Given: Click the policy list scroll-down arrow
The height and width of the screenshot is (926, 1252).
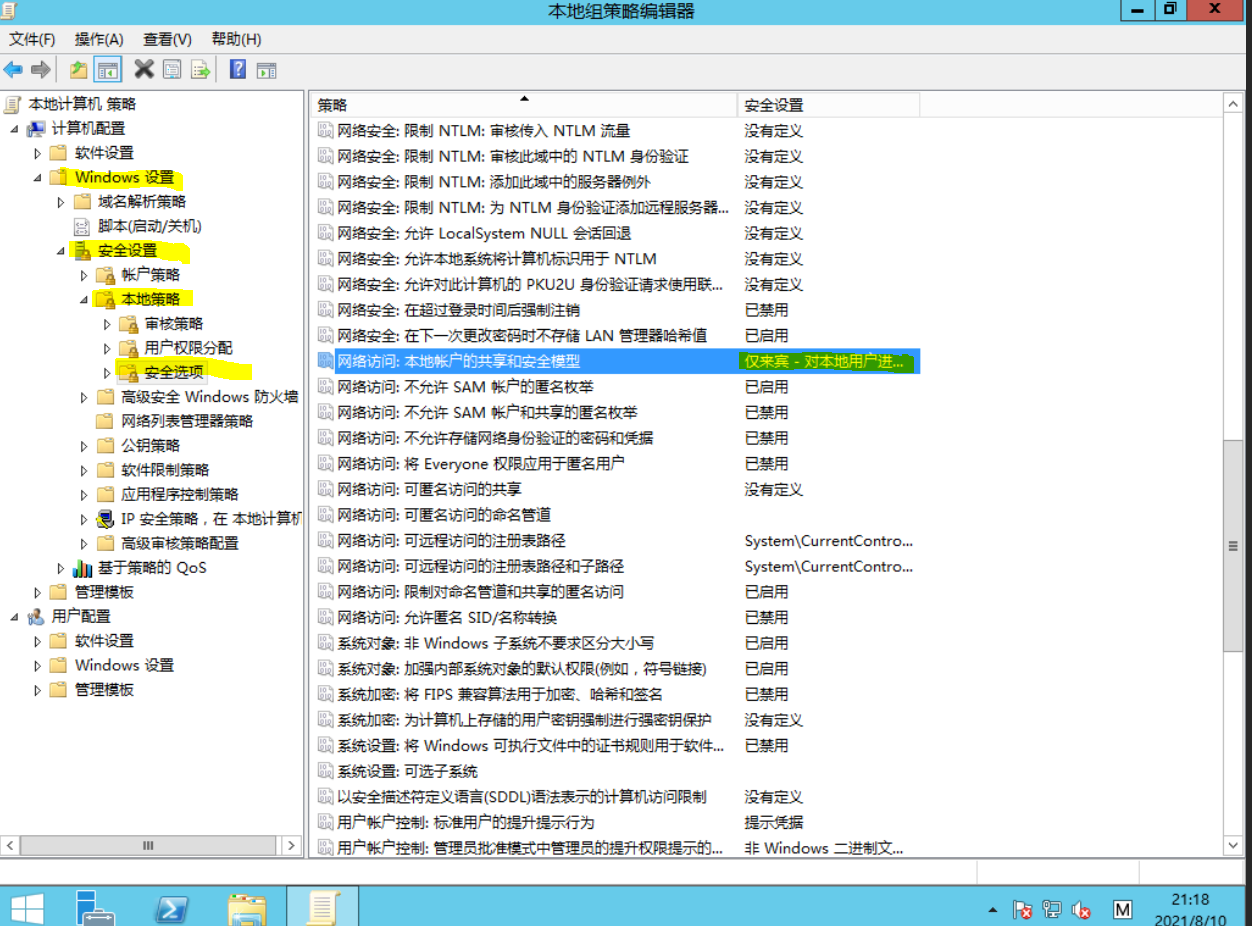Looking at the screenshot, I should 1233,846.
